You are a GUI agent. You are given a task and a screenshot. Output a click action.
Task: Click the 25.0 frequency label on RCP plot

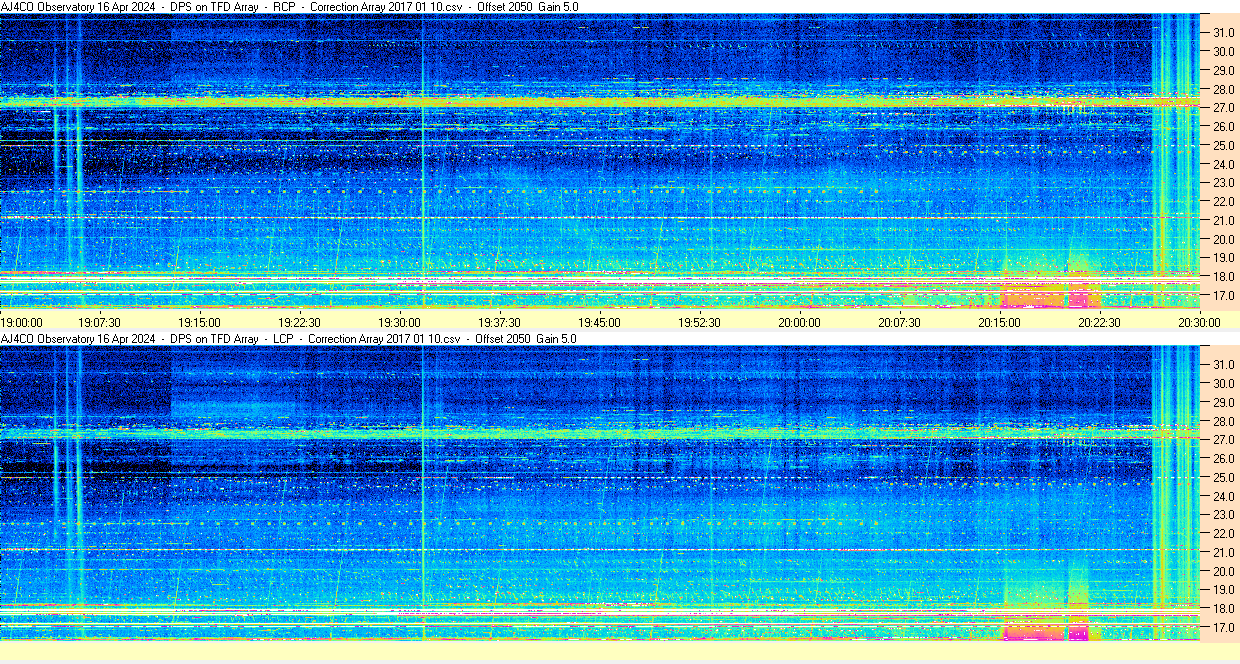point(1224,145)
